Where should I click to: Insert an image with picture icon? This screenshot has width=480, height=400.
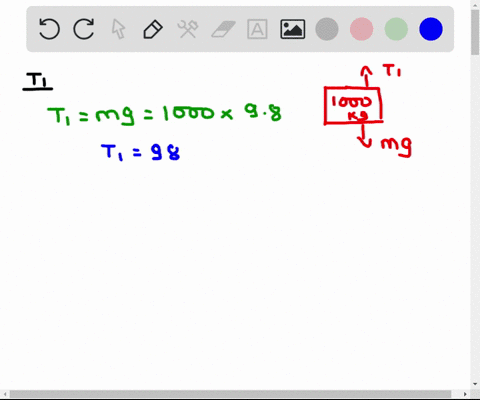click(x=293, y=29)
